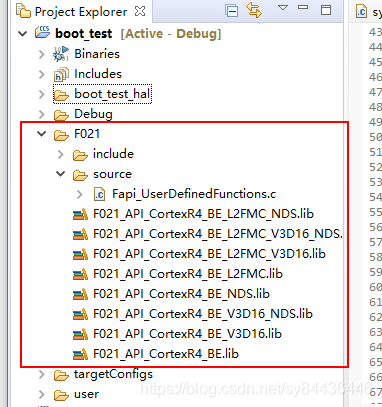Image resolution: width=382 pixels, height=407 pixels.
Task: Collapse All in Project Explorer toolbar
Action: [231, 11]
